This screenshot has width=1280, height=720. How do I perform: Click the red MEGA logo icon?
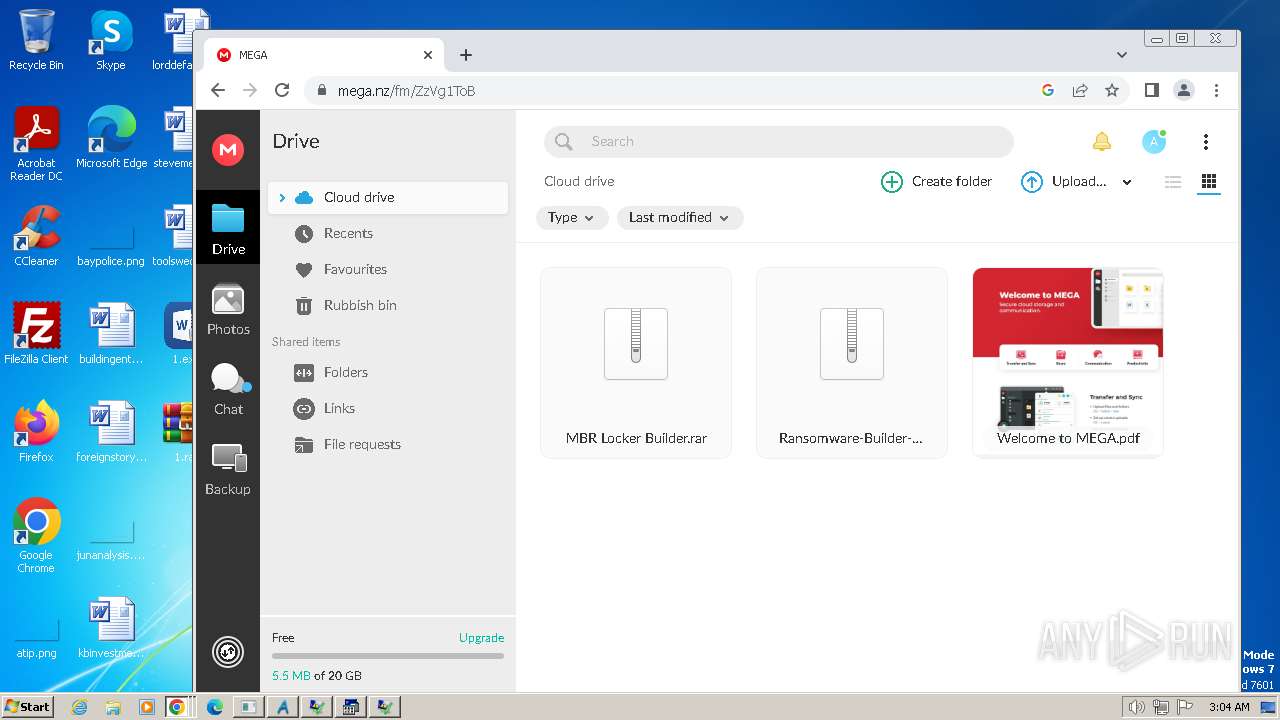(228, 150)
